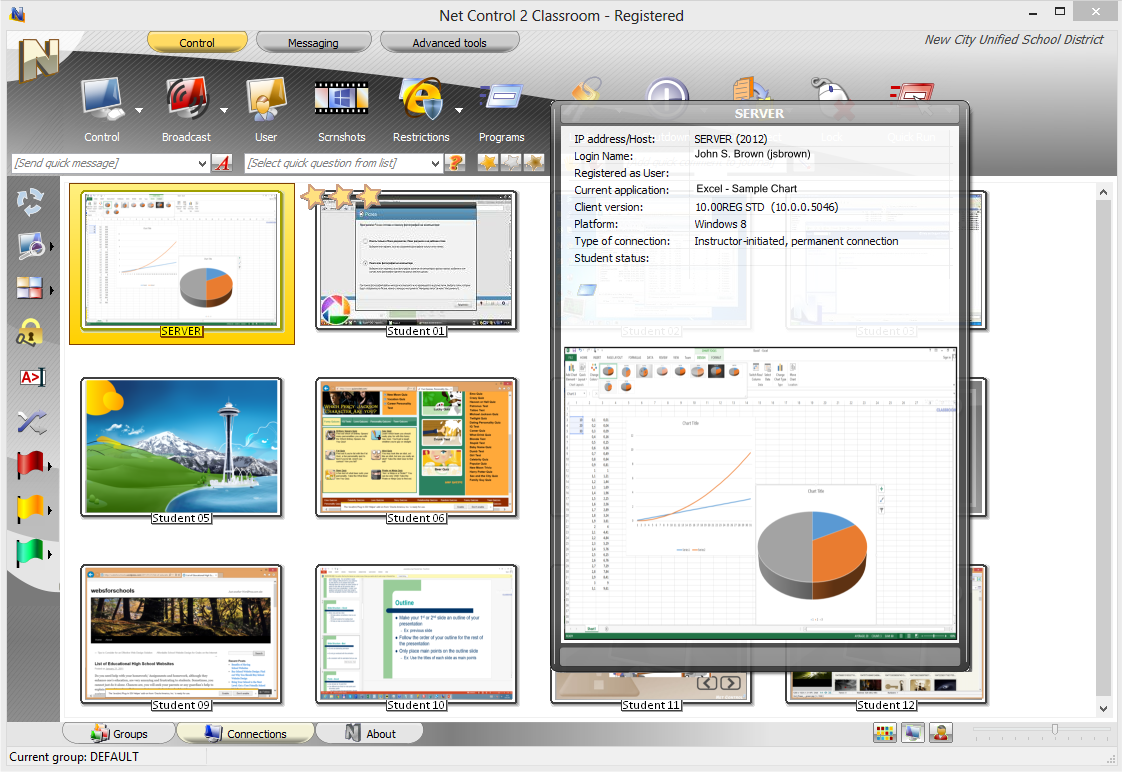Click the padlock and key sidebar icon

point(30,333)
